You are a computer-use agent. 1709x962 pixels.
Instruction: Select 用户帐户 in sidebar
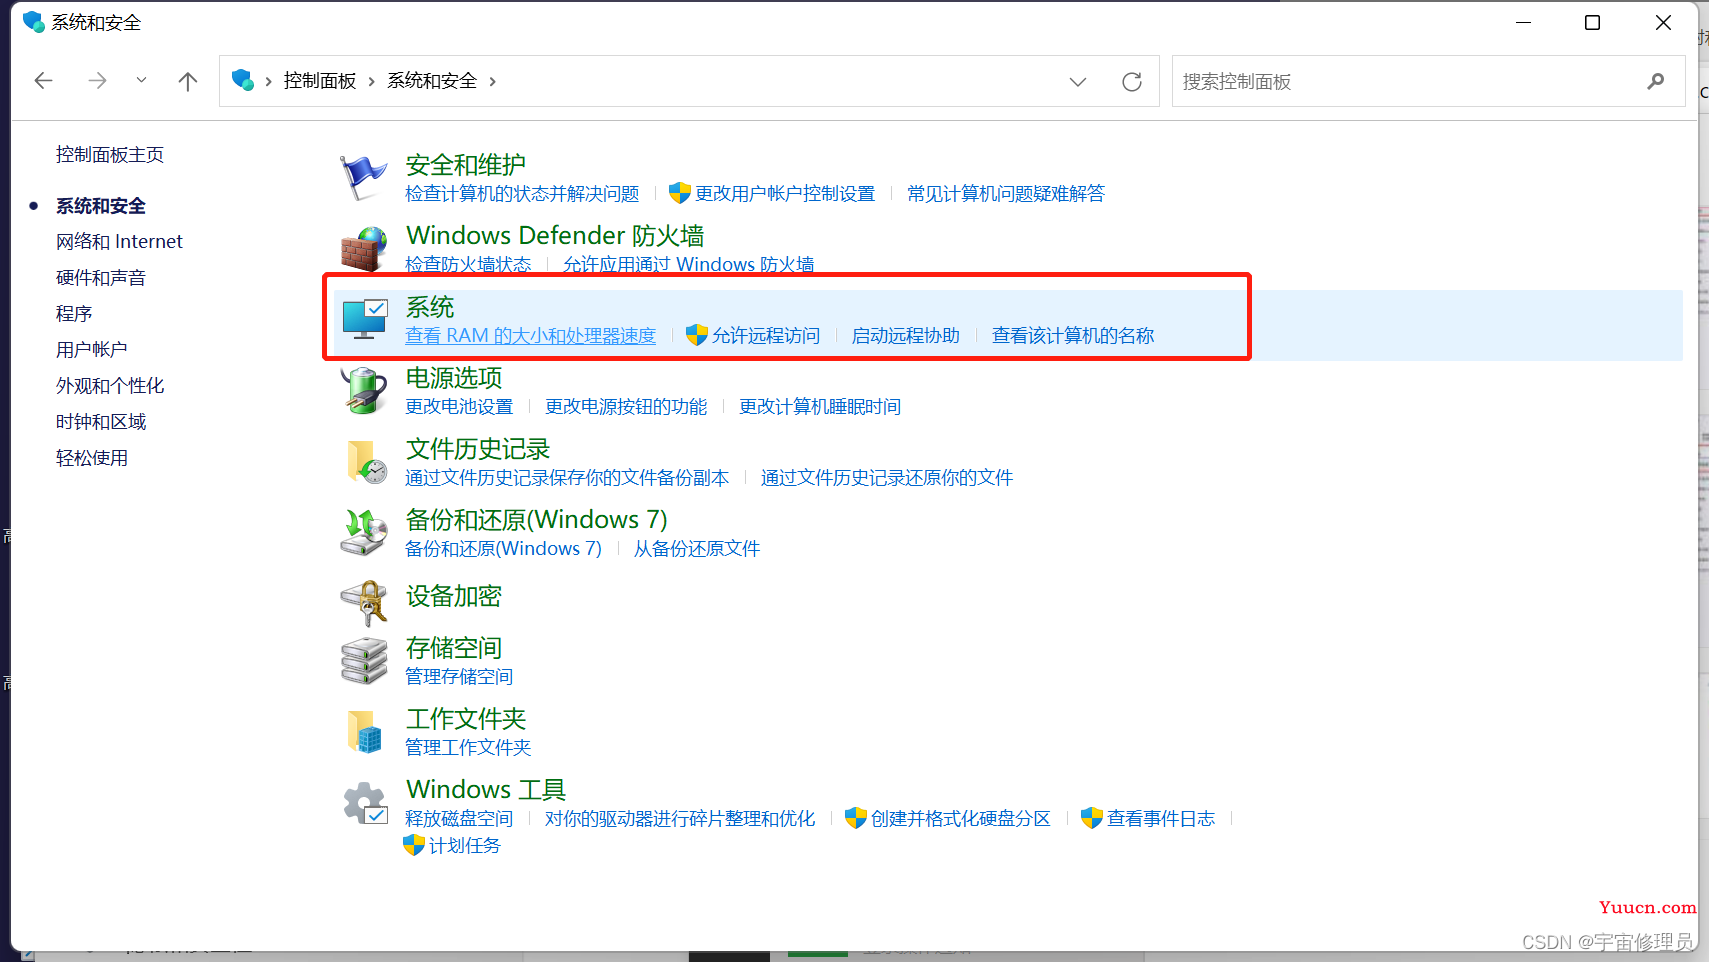(x=92, y=349)
